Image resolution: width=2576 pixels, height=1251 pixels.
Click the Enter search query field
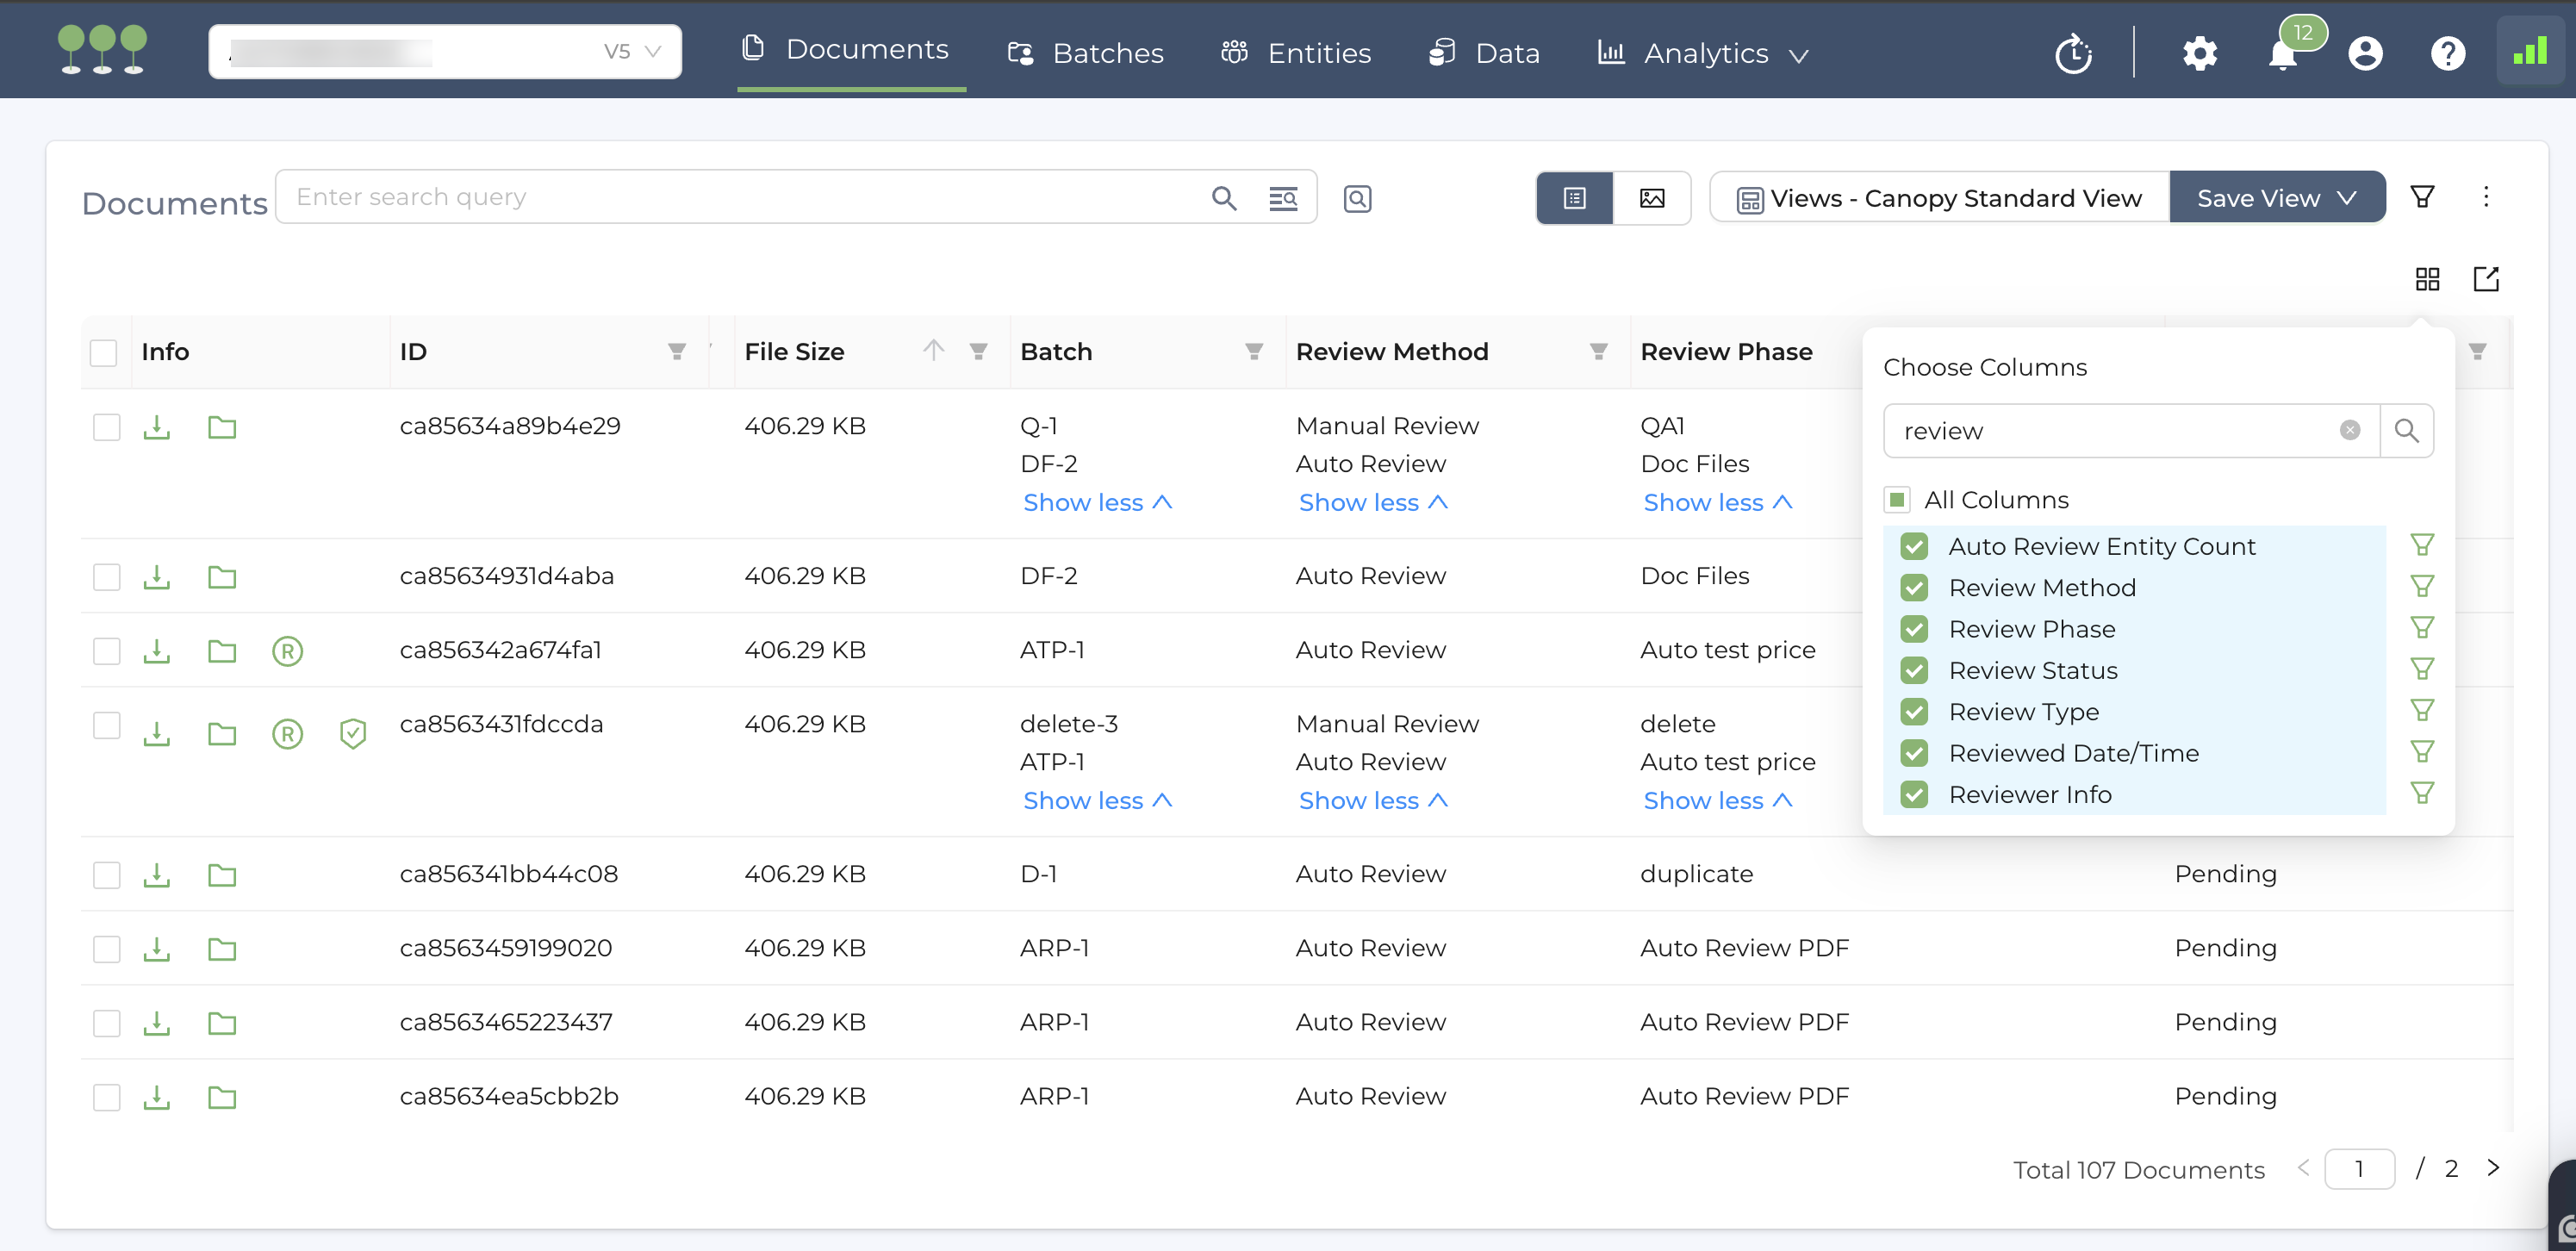740,197
